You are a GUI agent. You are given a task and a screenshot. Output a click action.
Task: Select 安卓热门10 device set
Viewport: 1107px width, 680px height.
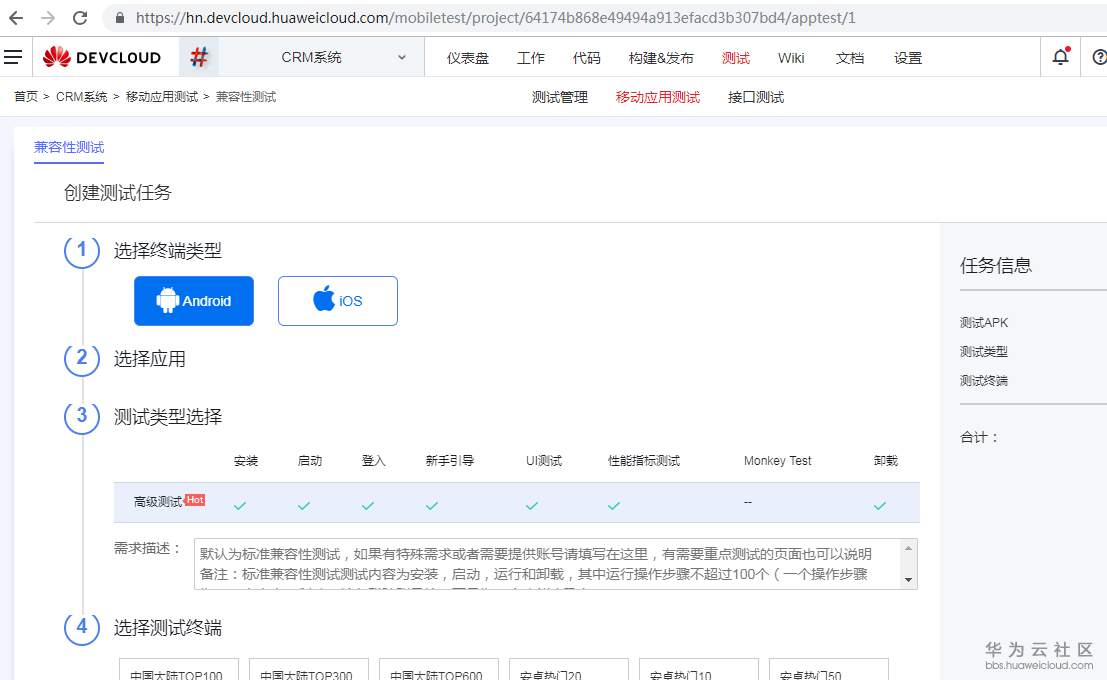[x=698, y=671]
